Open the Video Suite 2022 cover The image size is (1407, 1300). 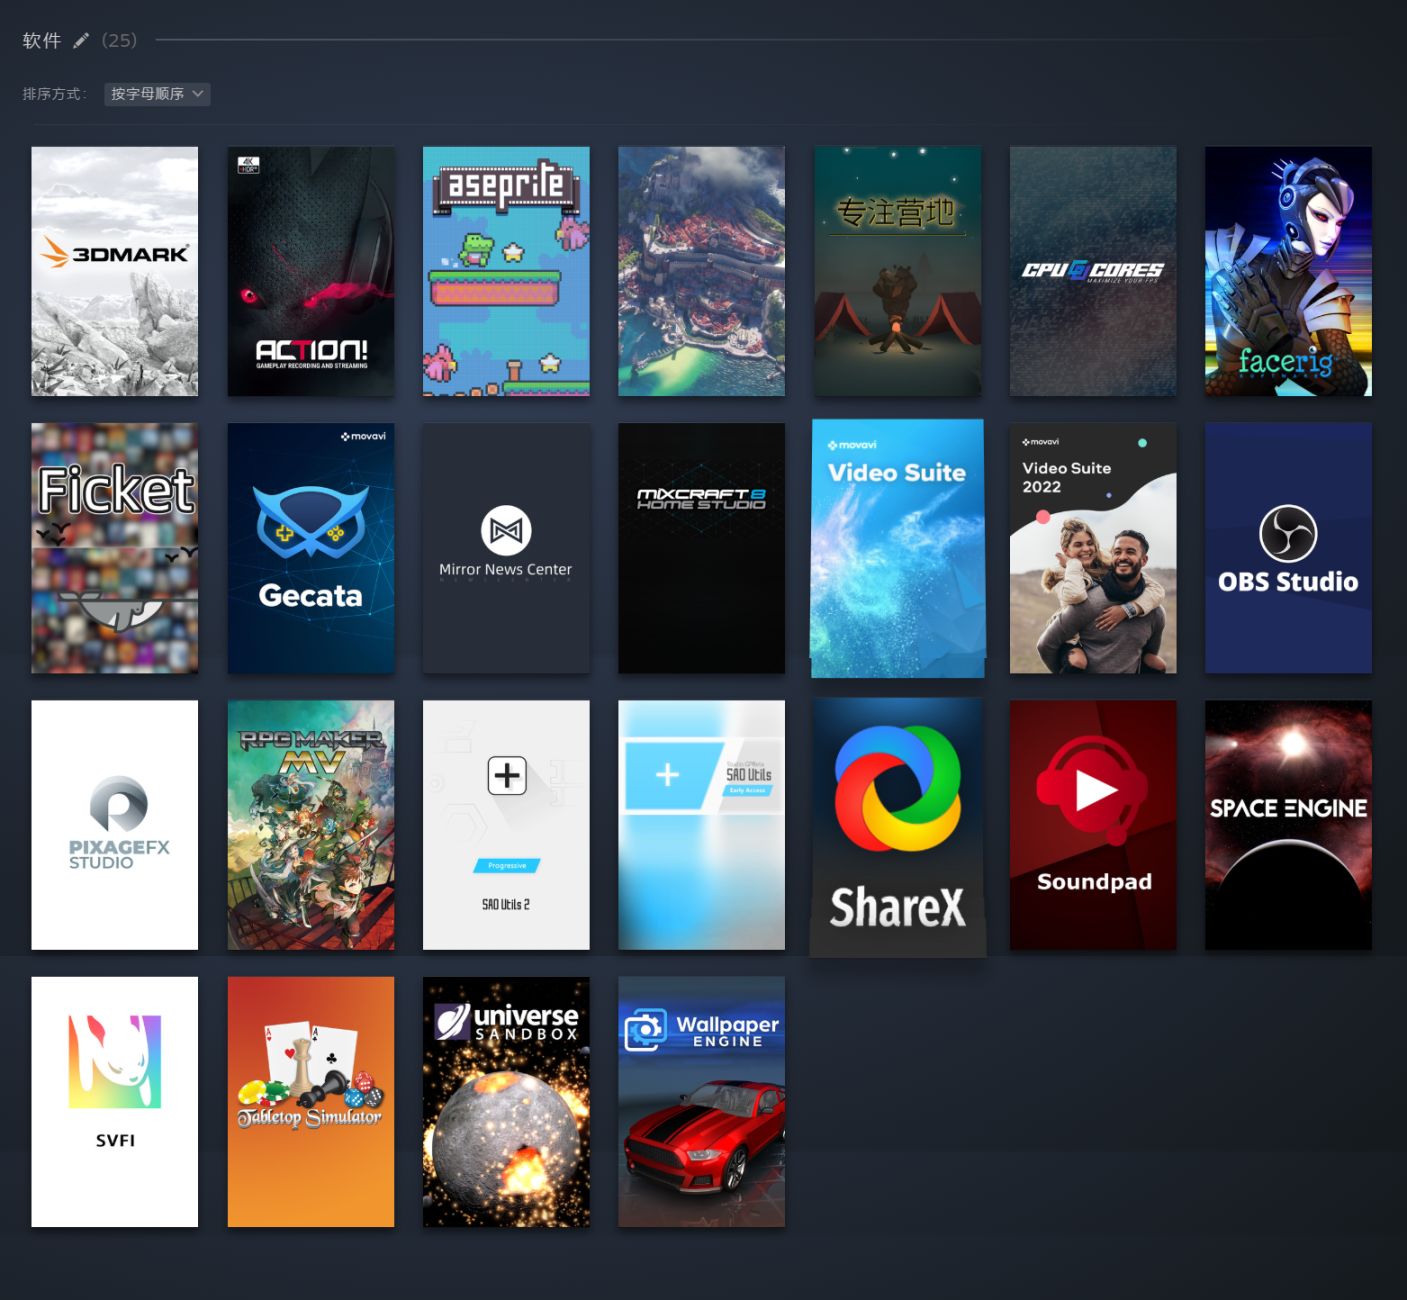(x=1093, y=548)
